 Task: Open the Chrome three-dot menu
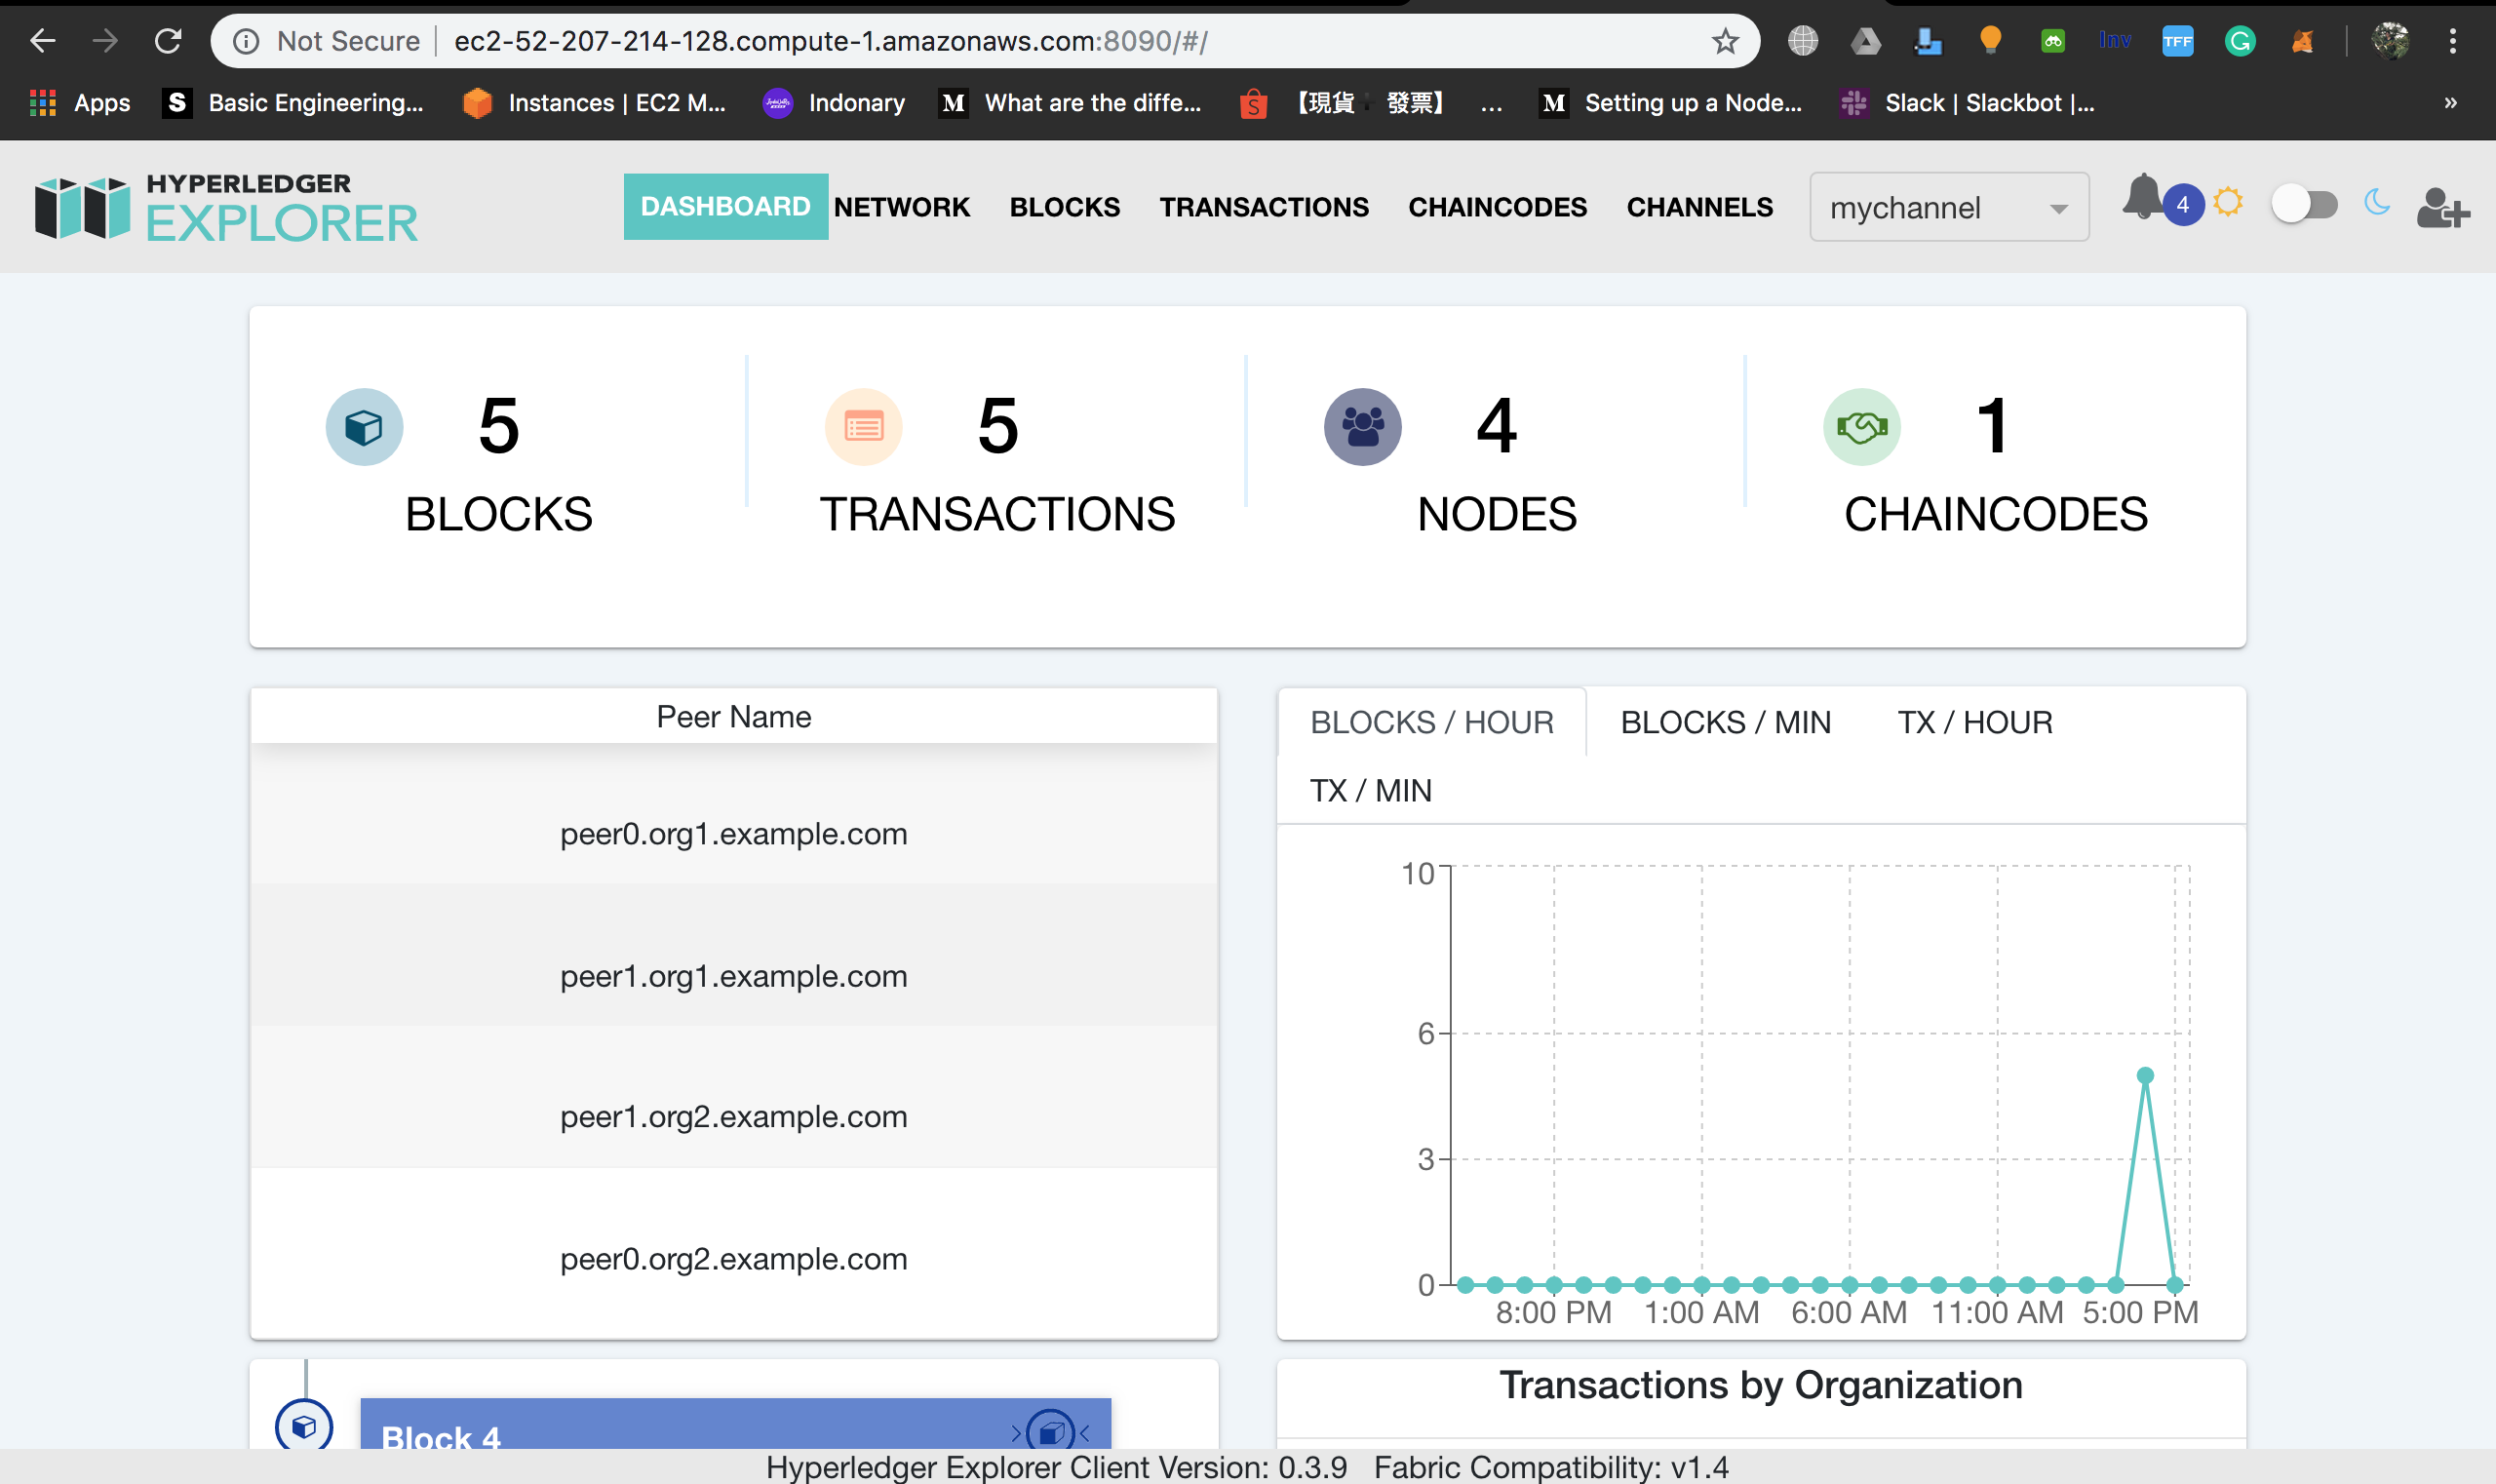2453,42
